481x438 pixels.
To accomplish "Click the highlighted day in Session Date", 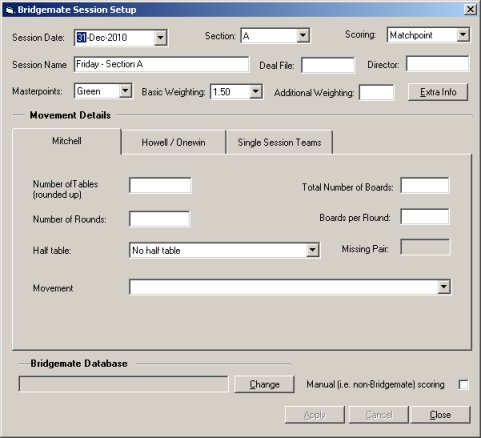I will click(81, 37).
